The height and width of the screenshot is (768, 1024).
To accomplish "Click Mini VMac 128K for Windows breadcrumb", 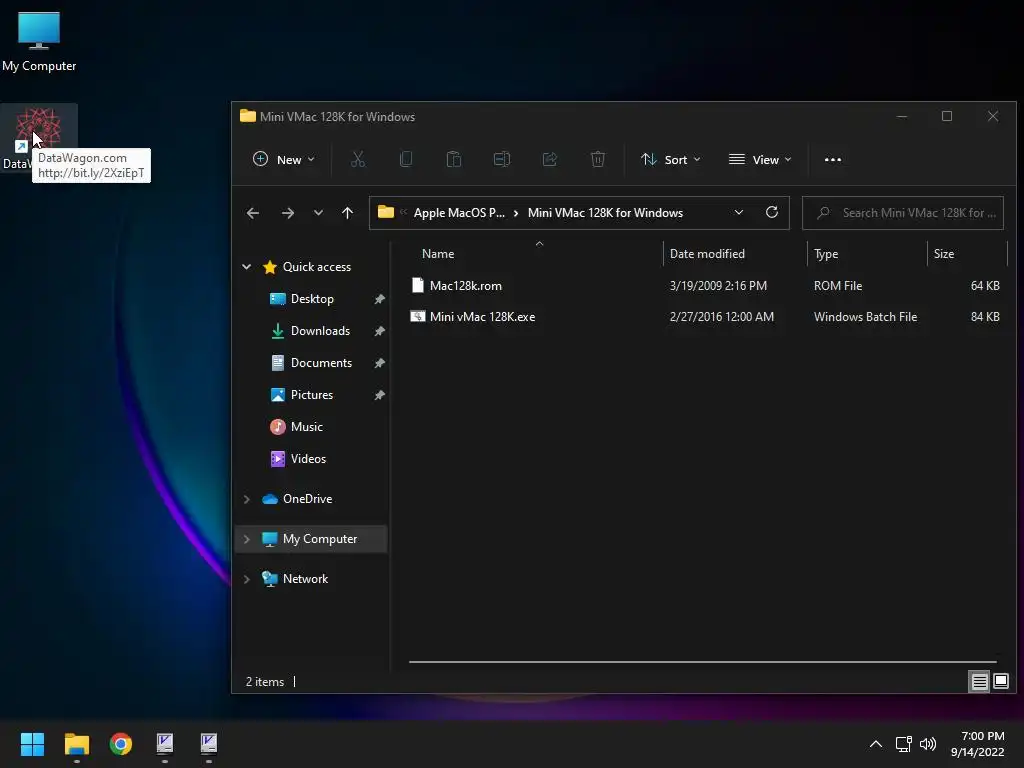I will pyautogui.click(x=605, y=213).
